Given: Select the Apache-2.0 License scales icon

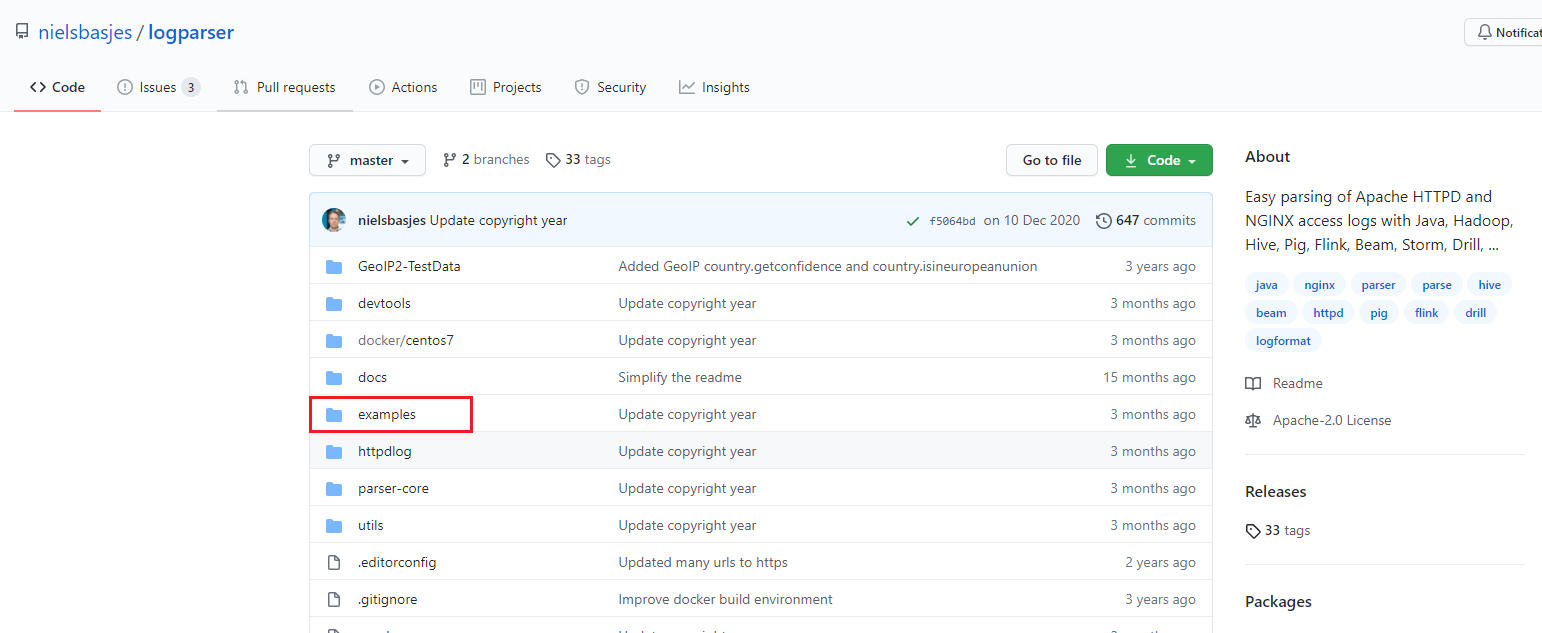Looking at the screenshot, I should [1253, 420].
